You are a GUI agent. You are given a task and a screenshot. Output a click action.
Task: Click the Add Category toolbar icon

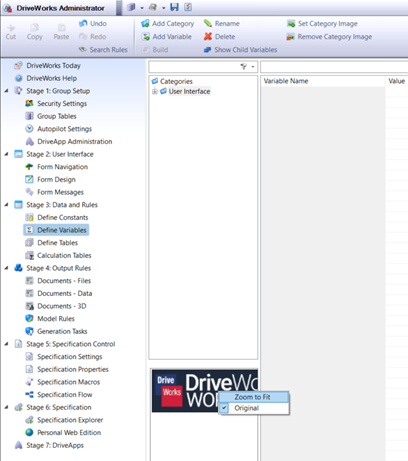(x=145, y=24)
